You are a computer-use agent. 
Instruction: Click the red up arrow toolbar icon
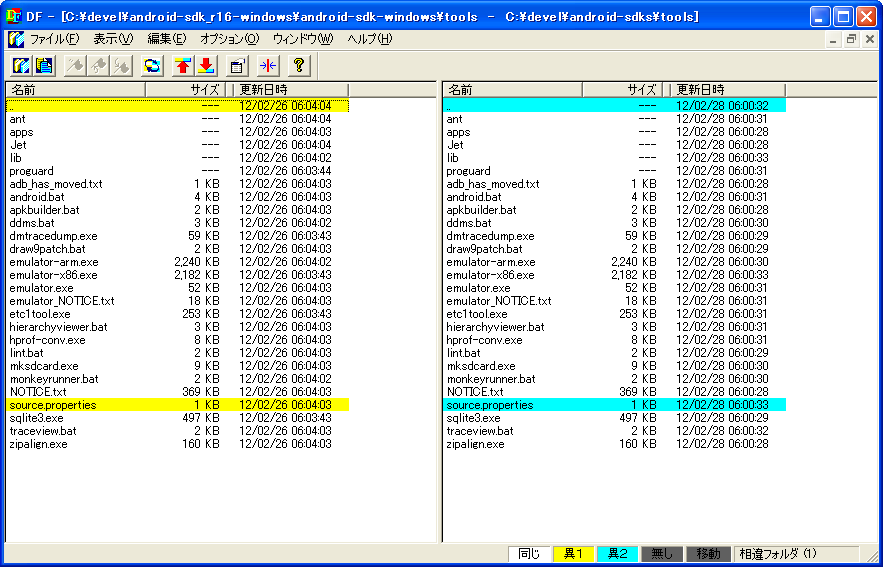[x=182, y=66]
